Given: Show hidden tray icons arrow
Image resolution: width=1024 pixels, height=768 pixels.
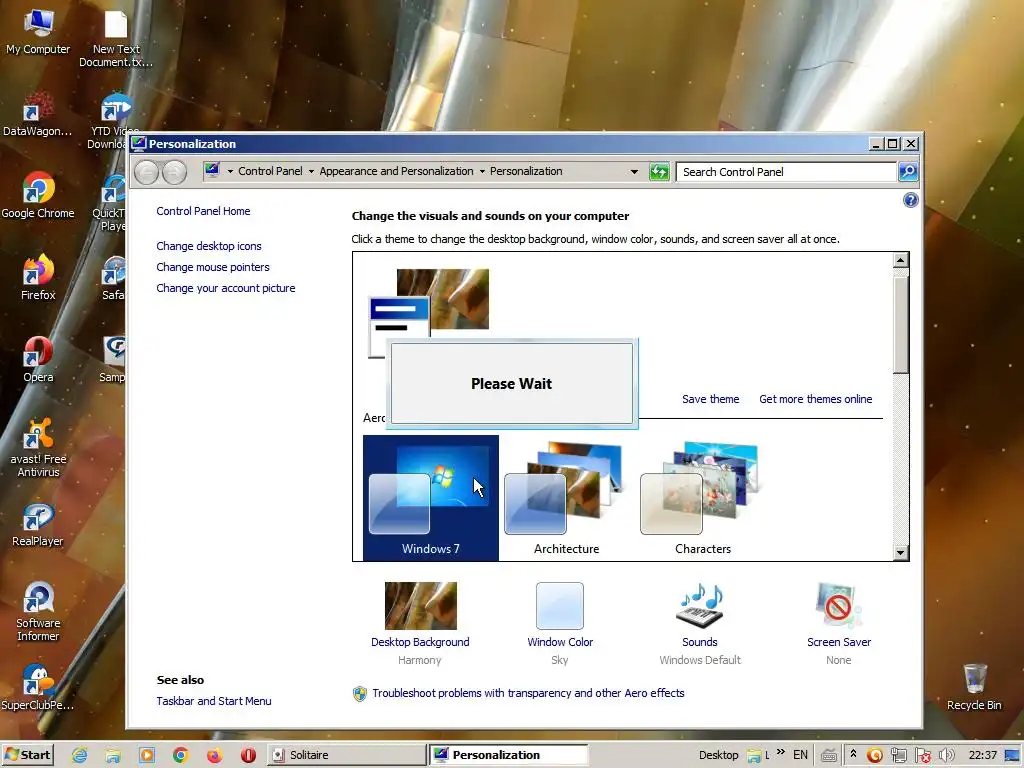Looking at the screenshot, I should (853, 754).
